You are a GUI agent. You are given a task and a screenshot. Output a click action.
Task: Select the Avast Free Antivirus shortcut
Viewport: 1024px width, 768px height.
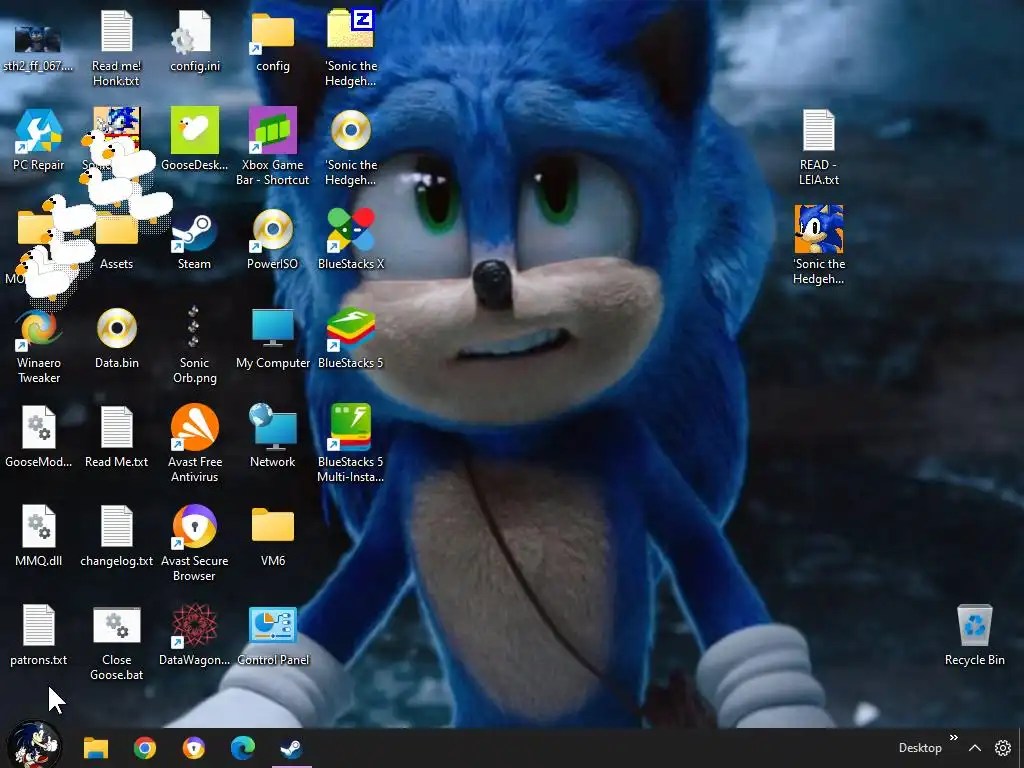tap(194, 427)
